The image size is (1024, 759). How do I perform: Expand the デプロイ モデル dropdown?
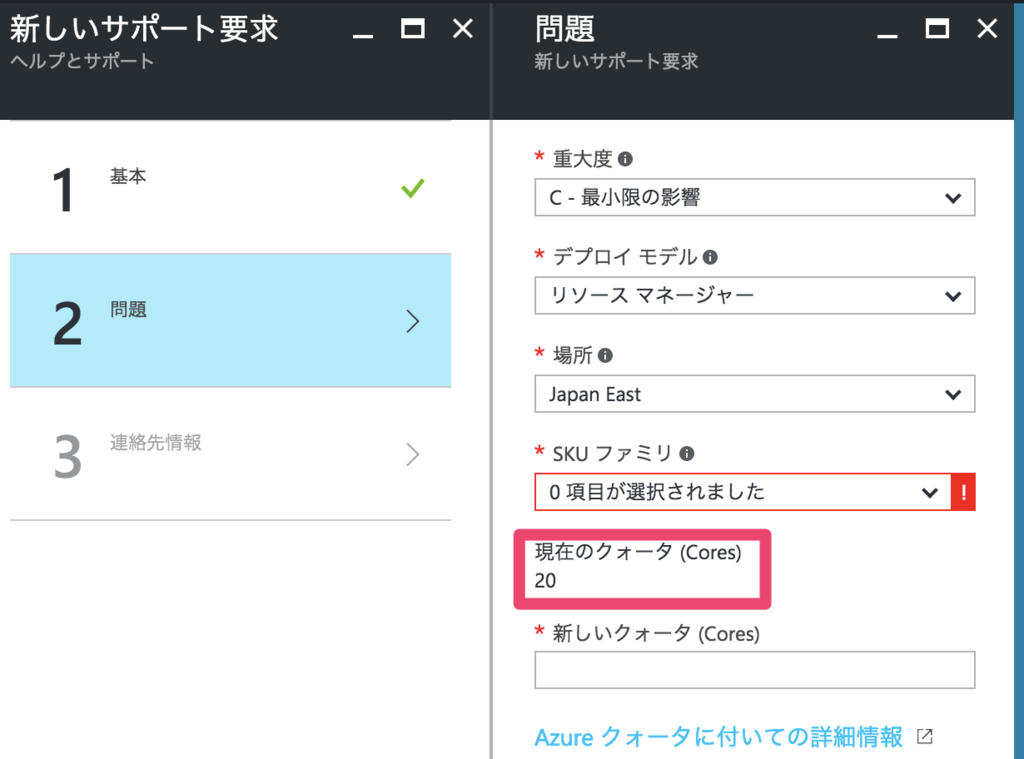754,296
